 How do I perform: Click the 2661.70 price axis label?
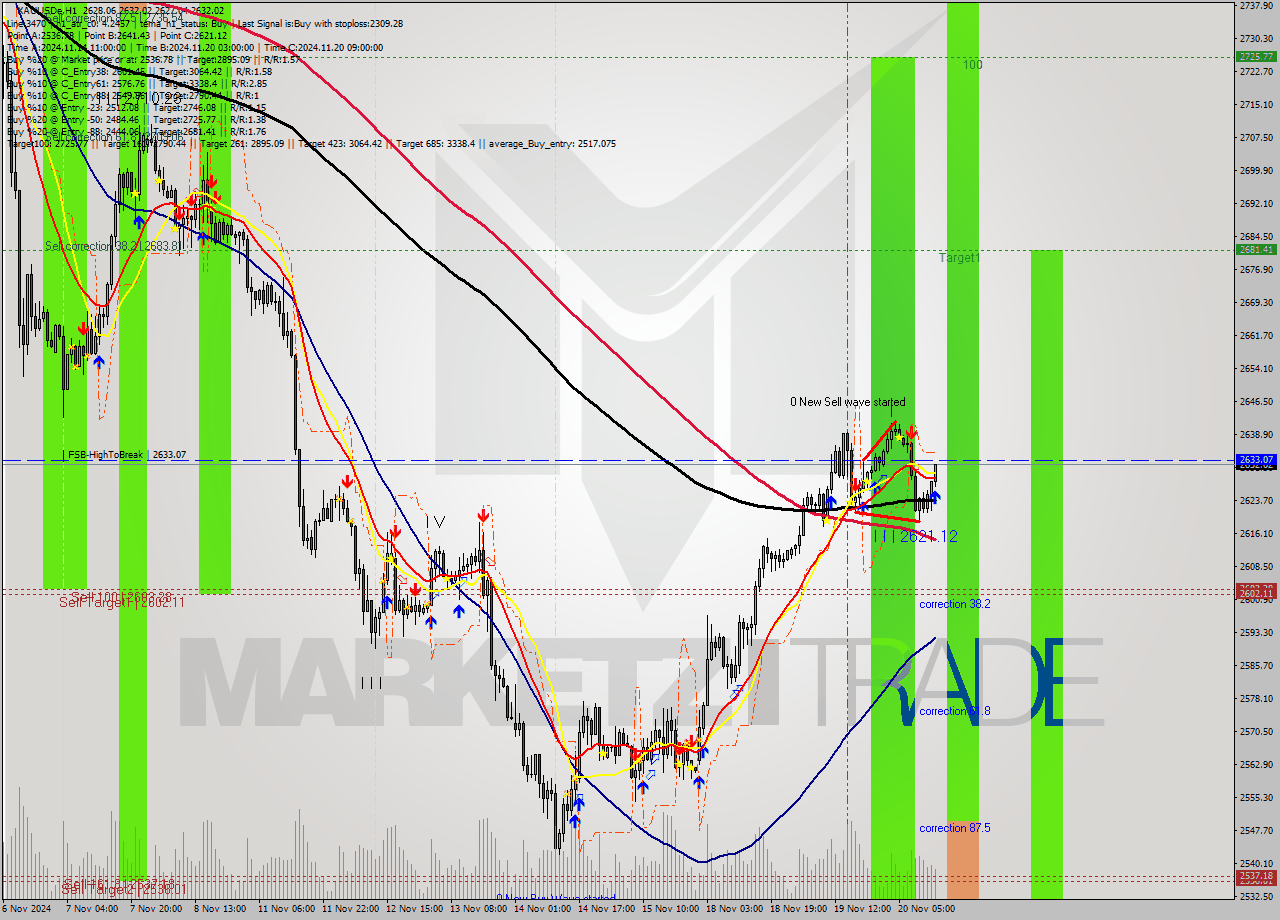click(x=1256, y=336)
